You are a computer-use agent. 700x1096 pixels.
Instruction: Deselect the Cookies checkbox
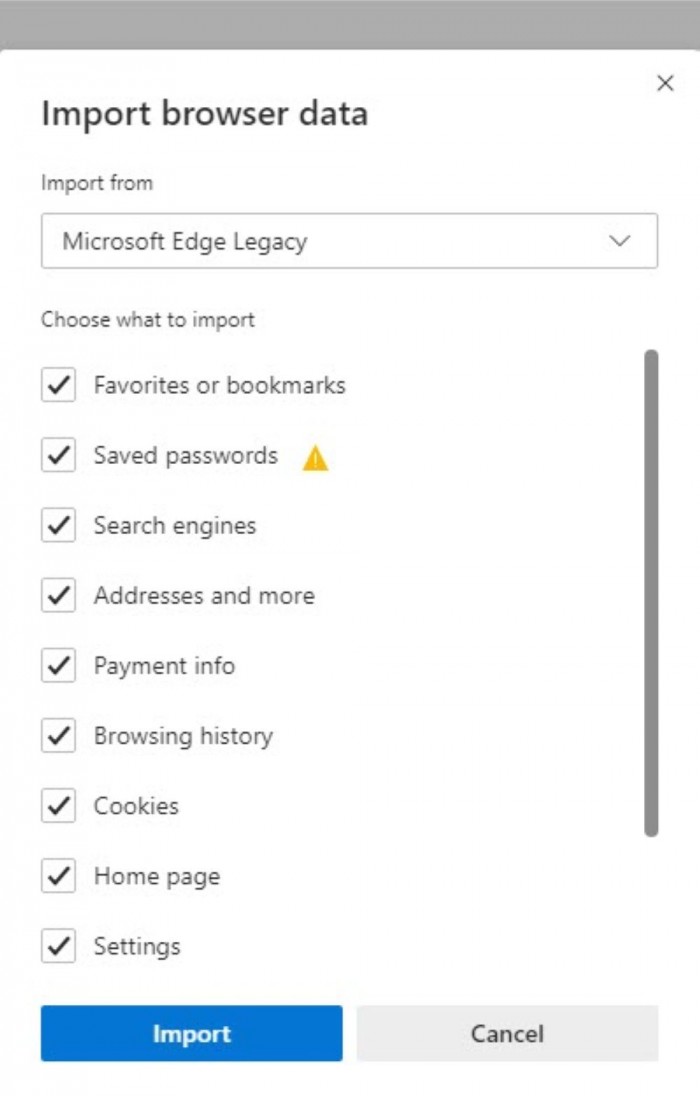pos(58,806)
